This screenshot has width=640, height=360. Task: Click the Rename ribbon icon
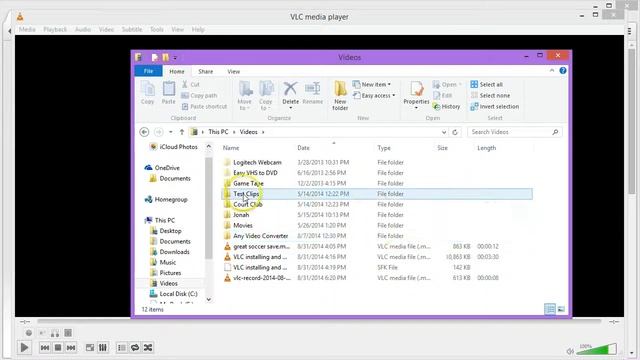pyautogui.click(x=313, y=93)
